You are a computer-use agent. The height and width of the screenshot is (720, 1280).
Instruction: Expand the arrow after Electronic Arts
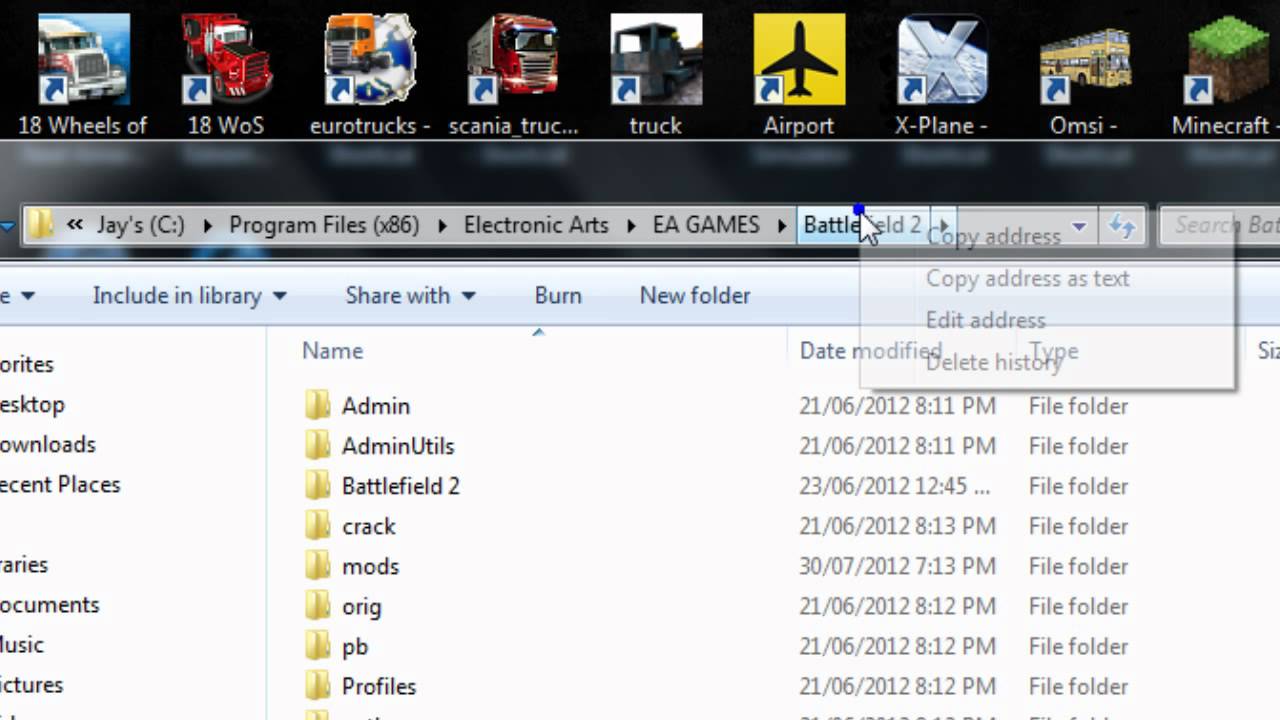(631, 226)
